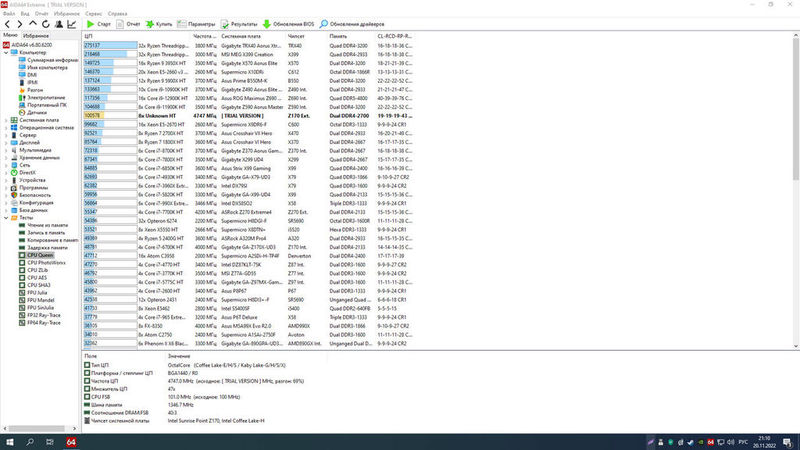Open Параметры benchmark settings
800x450 pixels.
point(196,24)
